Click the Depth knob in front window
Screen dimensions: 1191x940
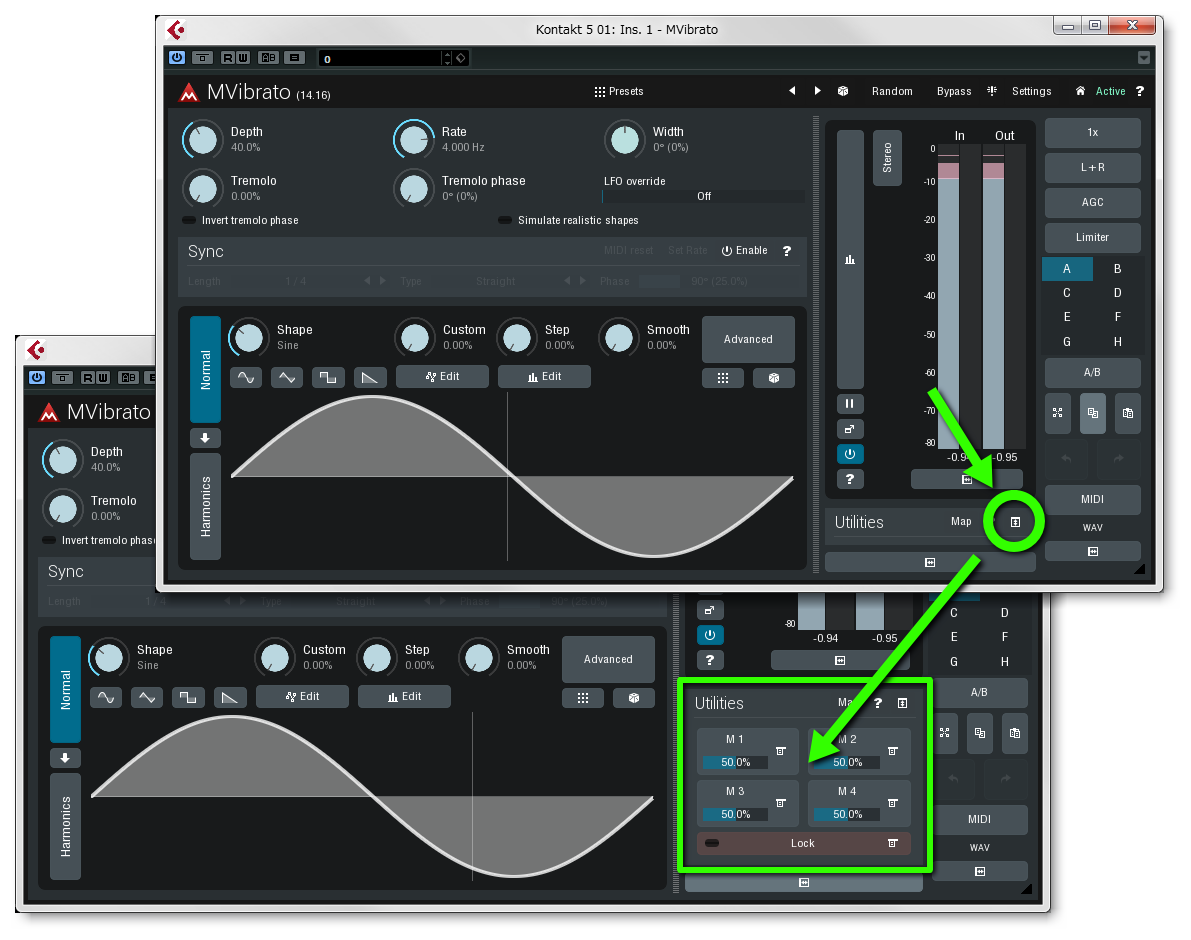click(202, 139)
